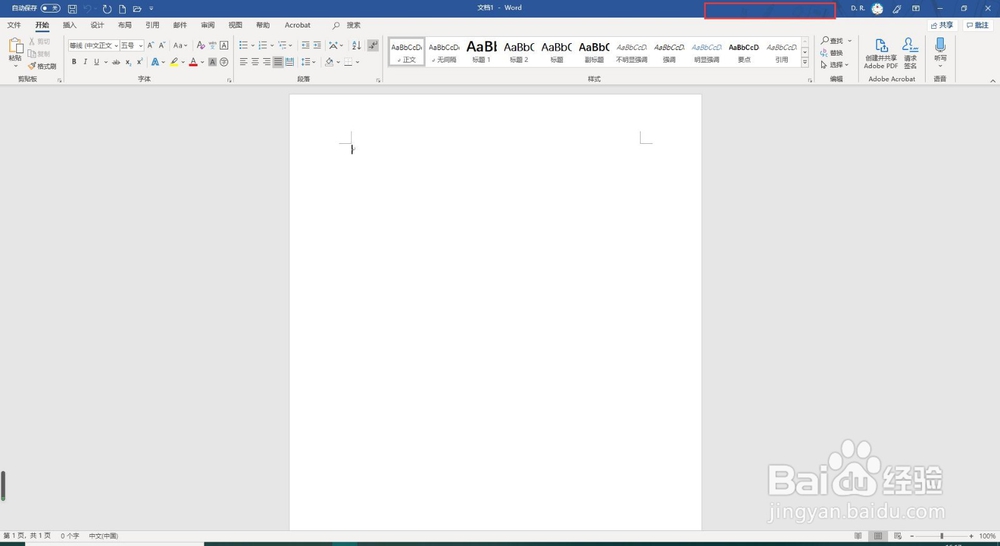Click the 共享 (Share) button
This screenshot has height=546, width=1000.
(x=941, y=25)
